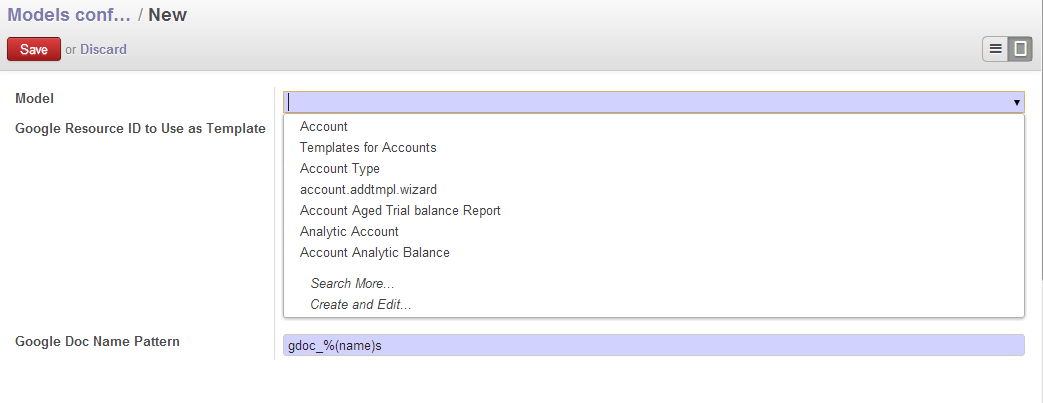Discard the new record
Image resolution: width=1043 pixels, height=403 pixels.
pos(103,49)
